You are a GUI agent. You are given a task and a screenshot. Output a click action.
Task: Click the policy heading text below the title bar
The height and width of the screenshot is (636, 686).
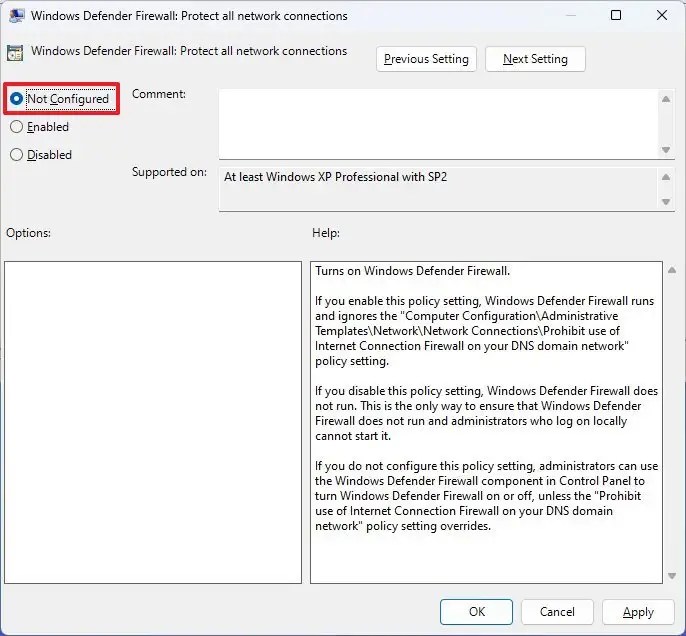coord(189,51)
